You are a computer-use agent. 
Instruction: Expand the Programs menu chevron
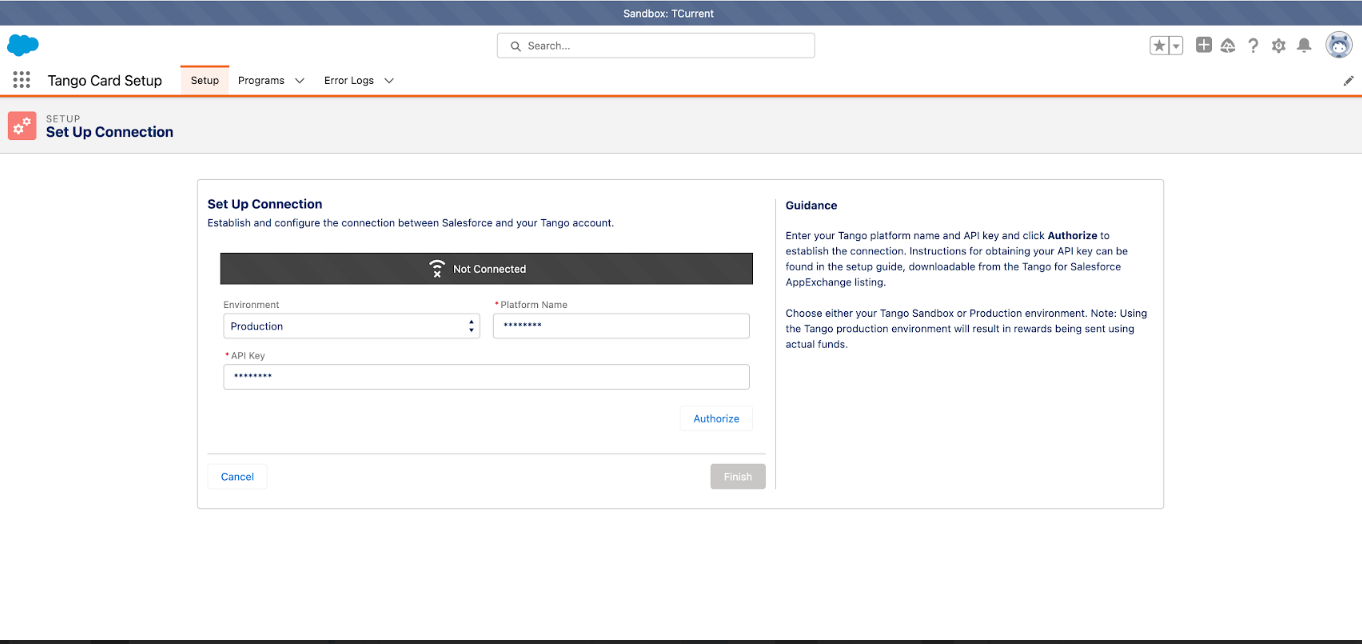[x=298, y=80]
